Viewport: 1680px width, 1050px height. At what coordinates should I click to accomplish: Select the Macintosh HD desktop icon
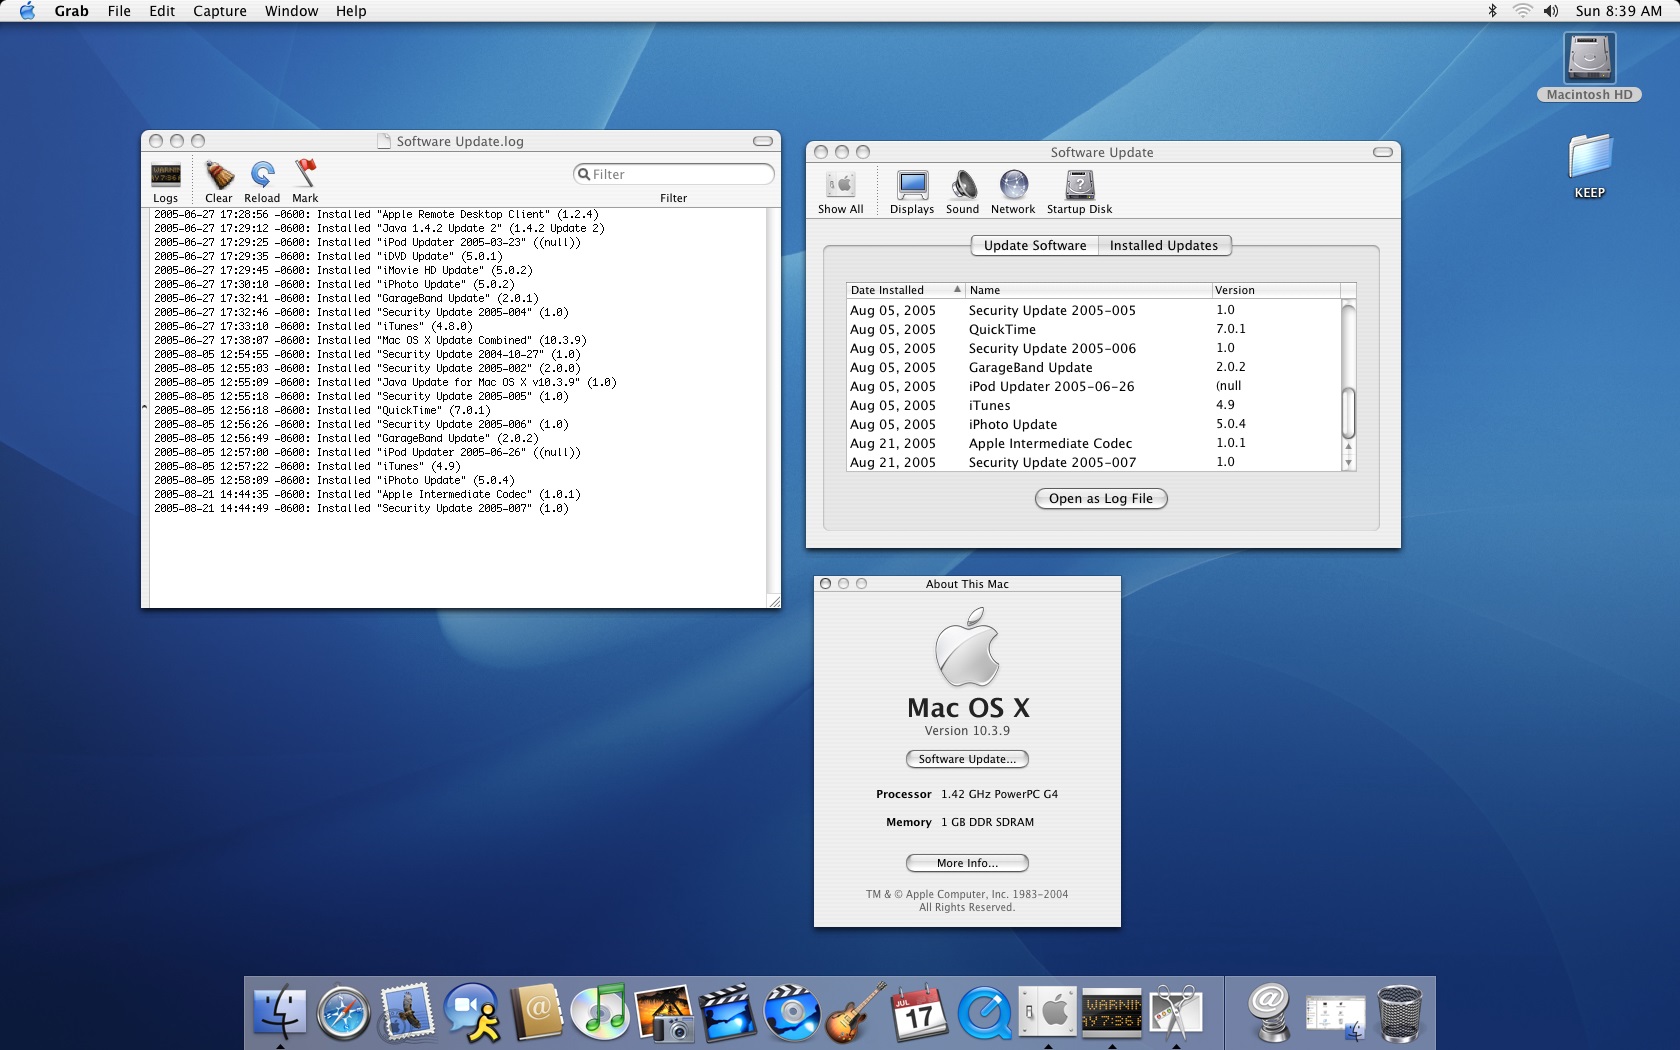coord(1589,67)
